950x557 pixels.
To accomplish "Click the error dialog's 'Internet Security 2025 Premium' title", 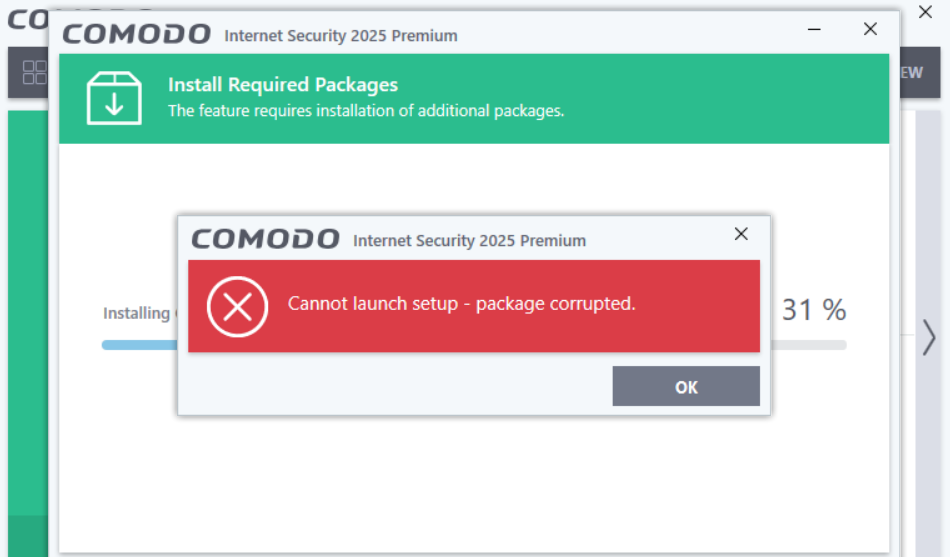I will [x=469, y=241].
